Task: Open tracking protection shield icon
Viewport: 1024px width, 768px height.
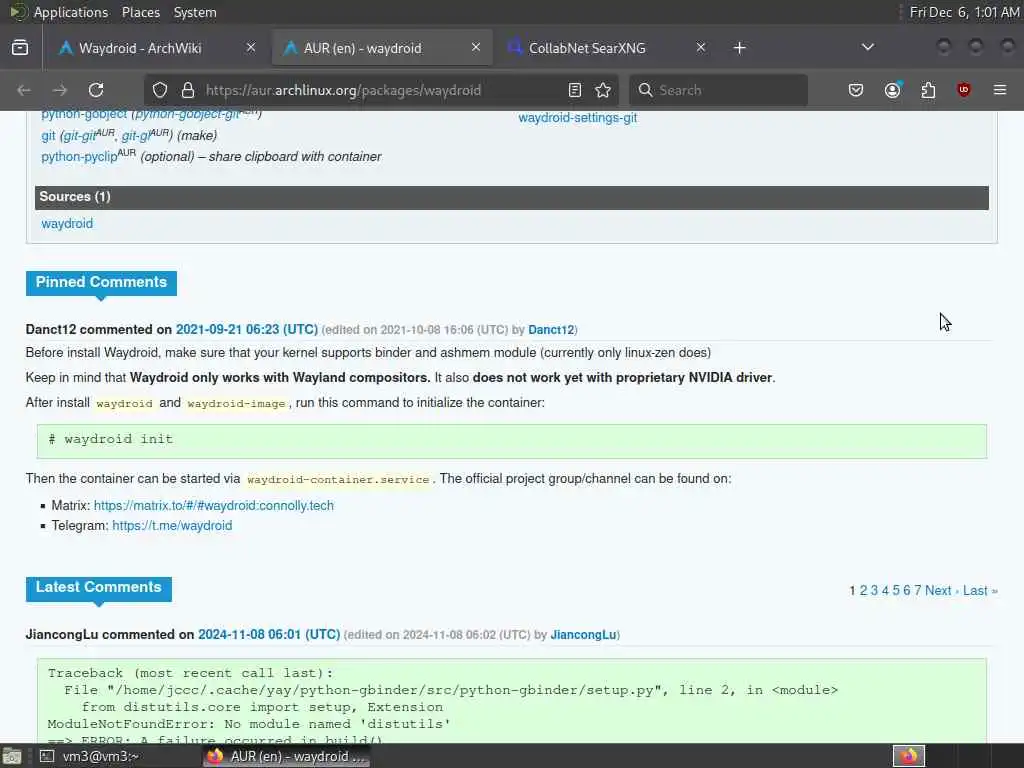Action: (x=160, y=90)
